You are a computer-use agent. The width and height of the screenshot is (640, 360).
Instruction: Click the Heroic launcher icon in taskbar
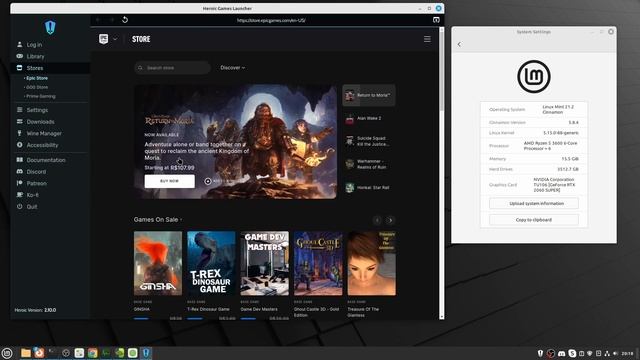(x=146, y=353)
